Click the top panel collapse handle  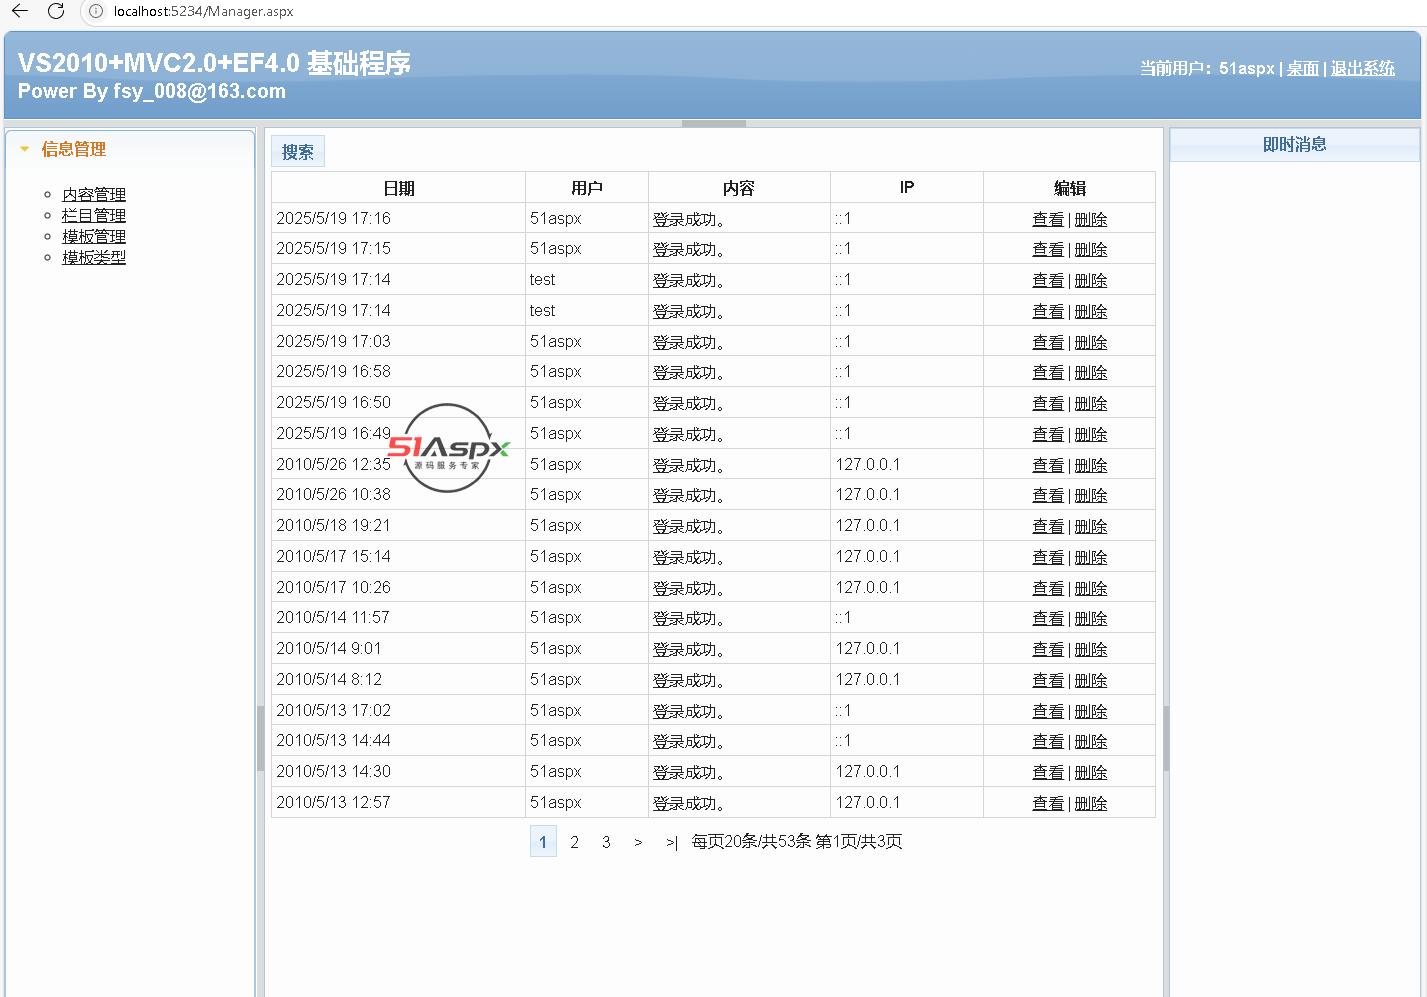714,124
